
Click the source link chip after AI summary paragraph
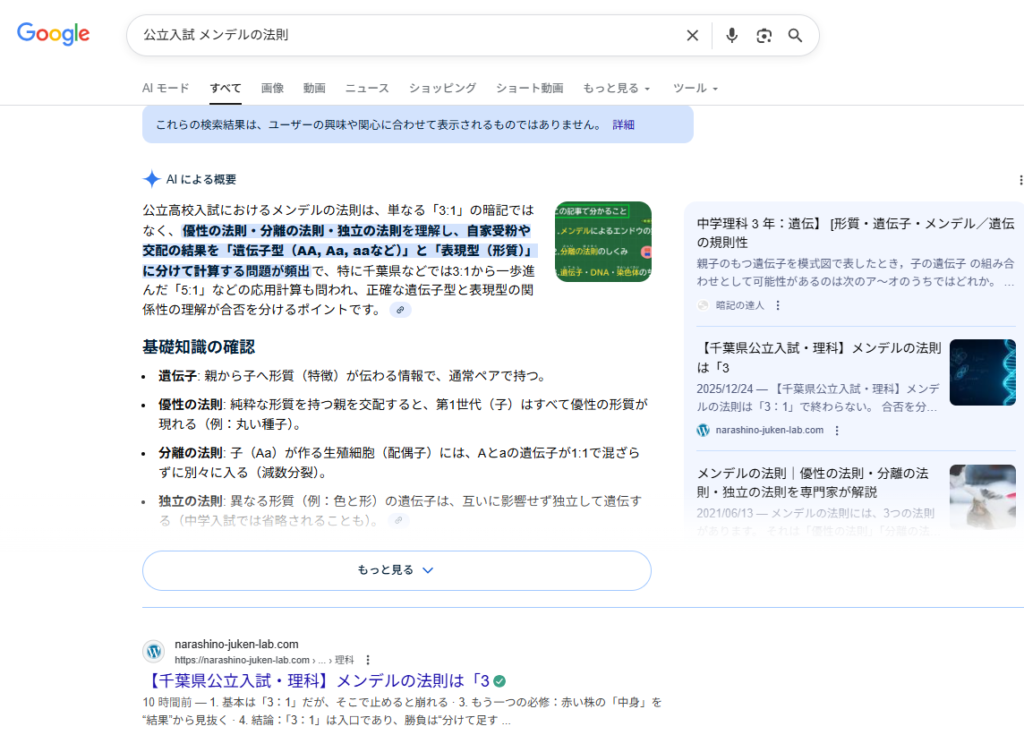click(x=400, y=310)
